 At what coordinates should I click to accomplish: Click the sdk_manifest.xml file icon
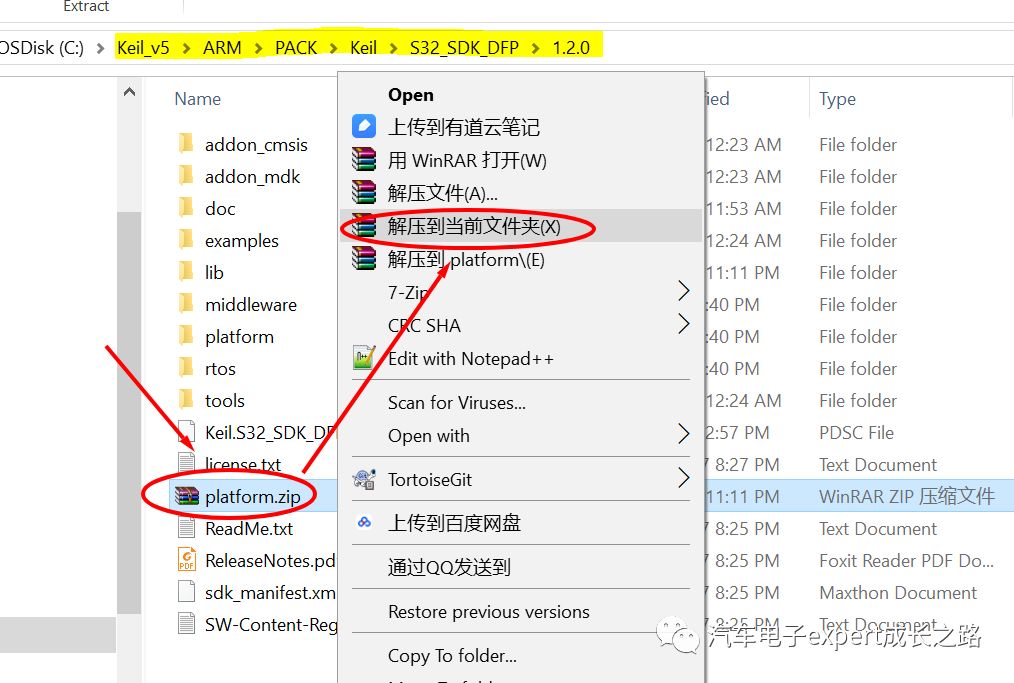186,592
